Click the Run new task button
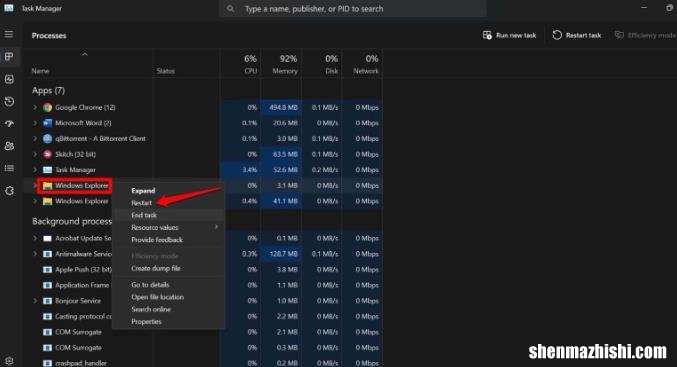 [x=509, y=35]
